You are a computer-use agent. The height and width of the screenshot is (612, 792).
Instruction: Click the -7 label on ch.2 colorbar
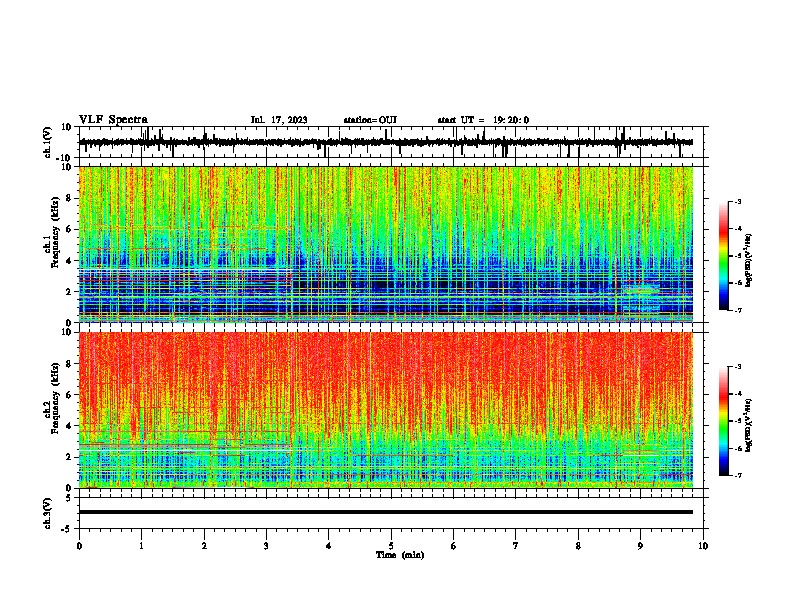tap(738, 476)
